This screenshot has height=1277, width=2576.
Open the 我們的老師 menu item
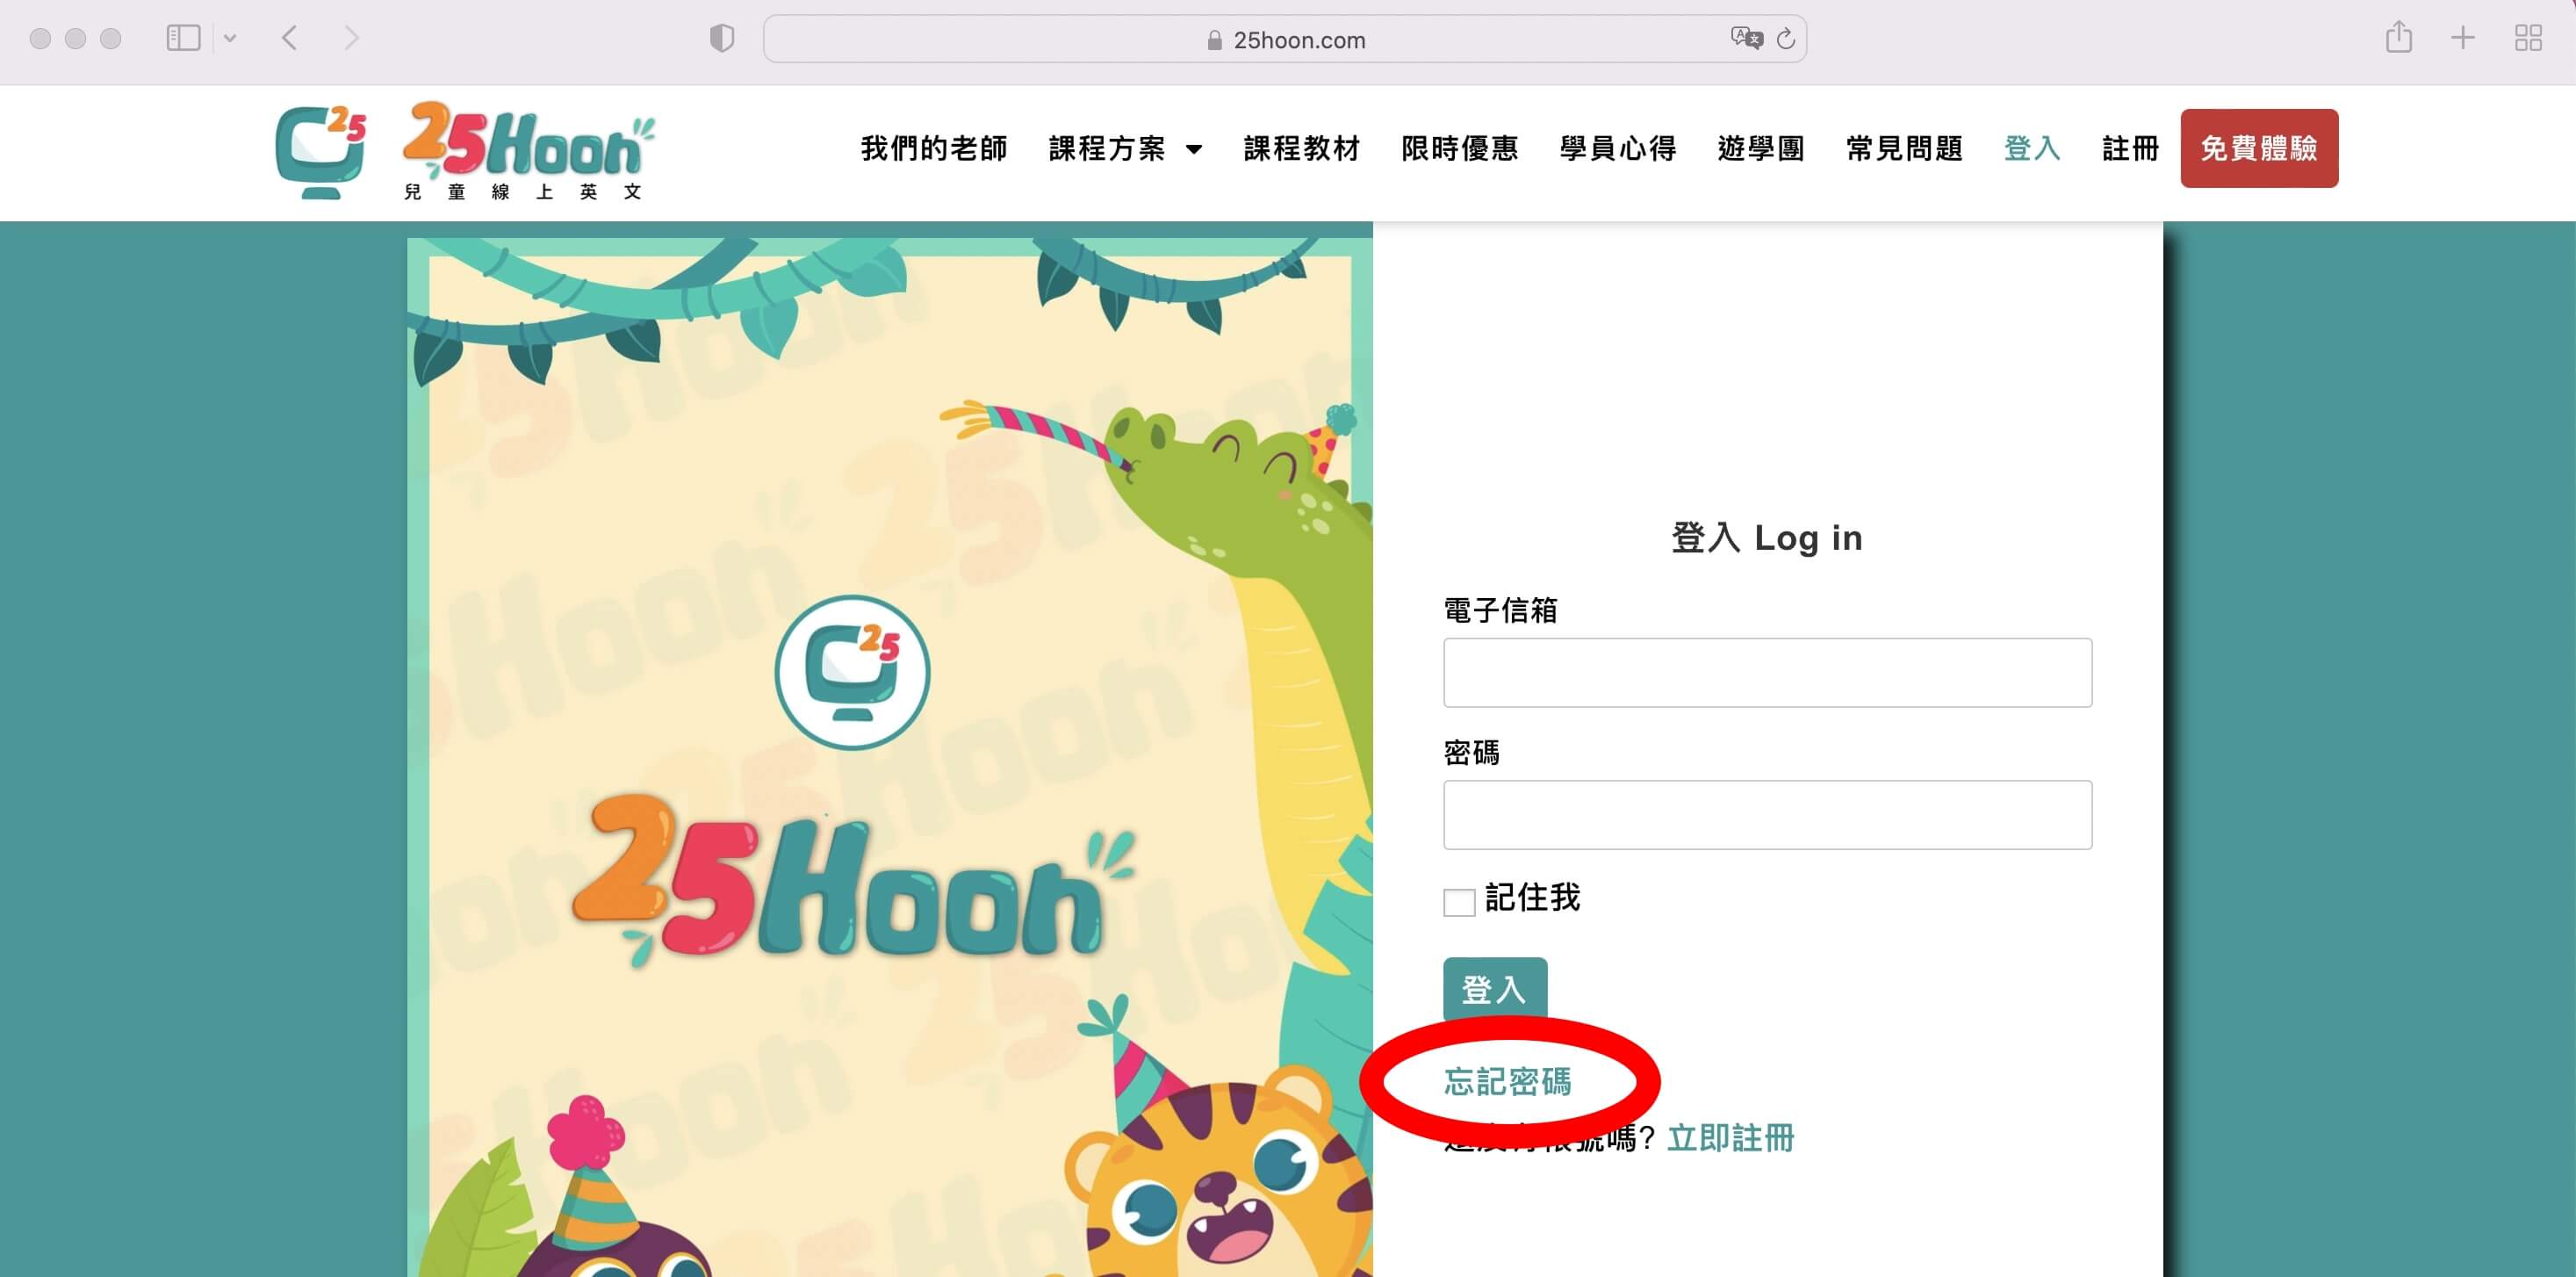(934, 149)
